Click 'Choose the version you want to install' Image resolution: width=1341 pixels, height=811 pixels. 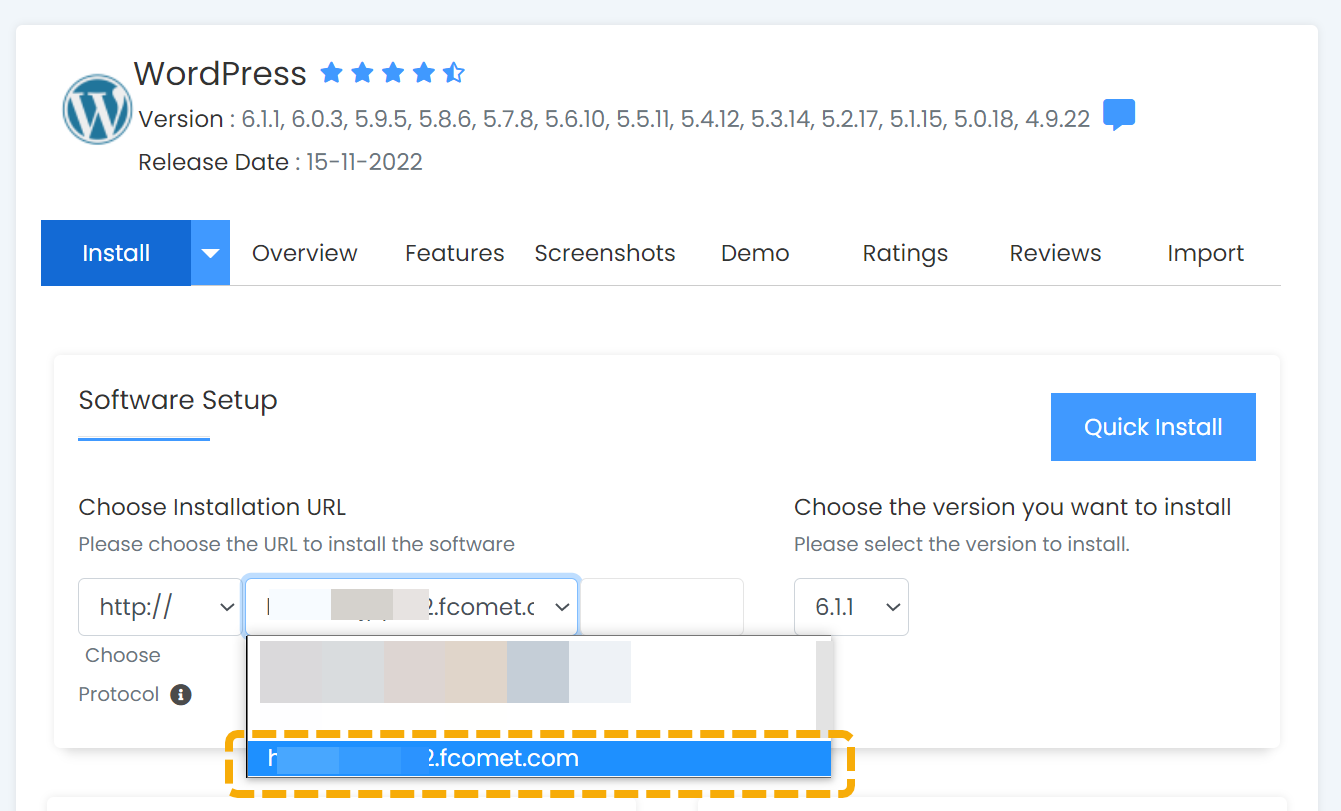point(1013,507)
